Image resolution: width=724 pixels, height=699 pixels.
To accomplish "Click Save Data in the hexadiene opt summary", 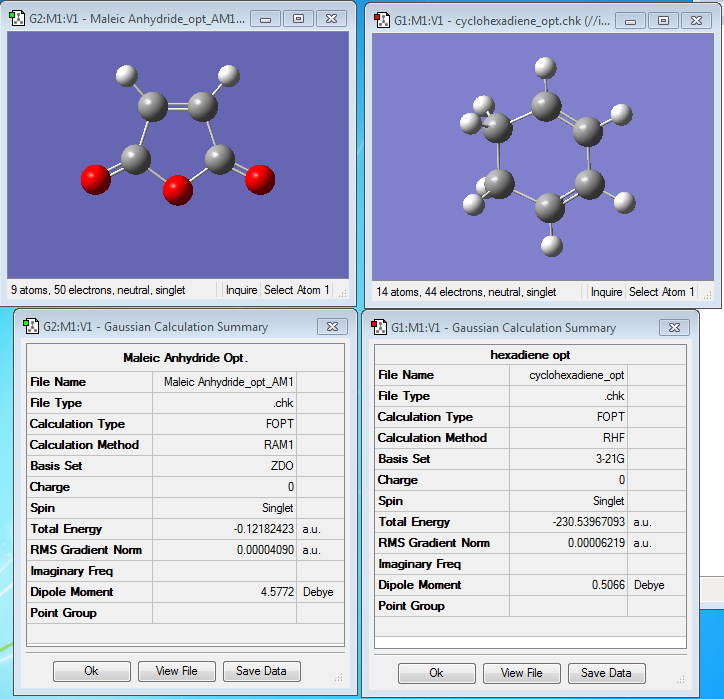I will (x=606, y=673).
